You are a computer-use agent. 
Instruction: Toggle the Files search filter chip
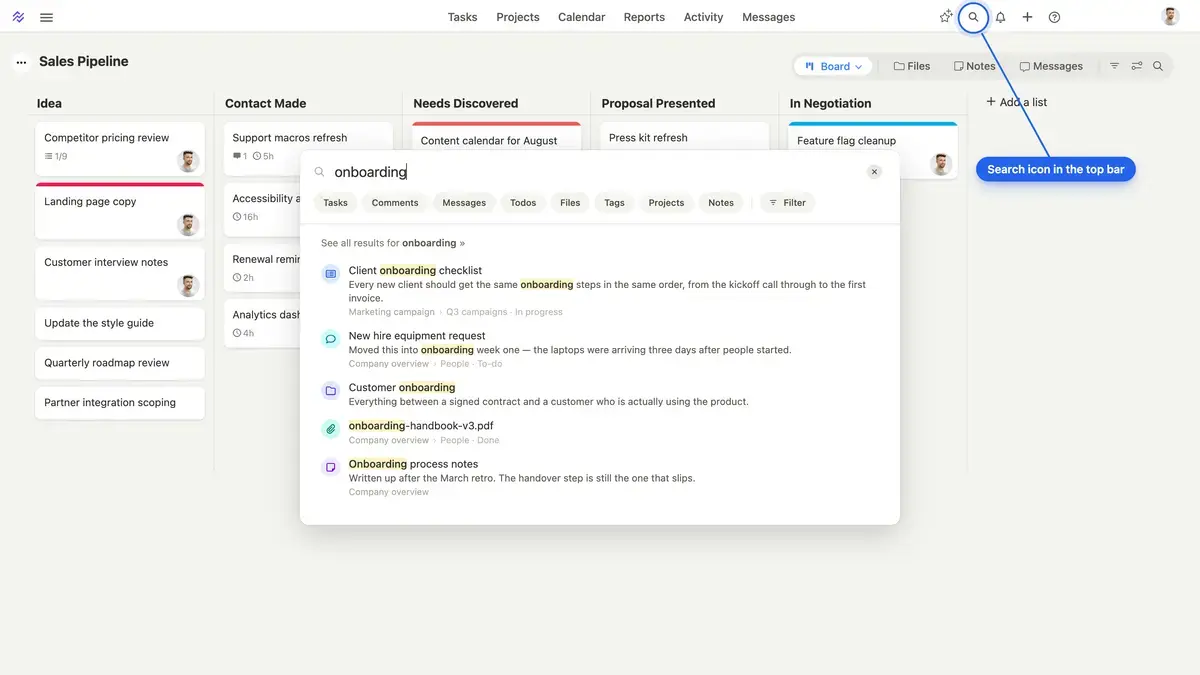pyautogui.click(x=570, y=202)
